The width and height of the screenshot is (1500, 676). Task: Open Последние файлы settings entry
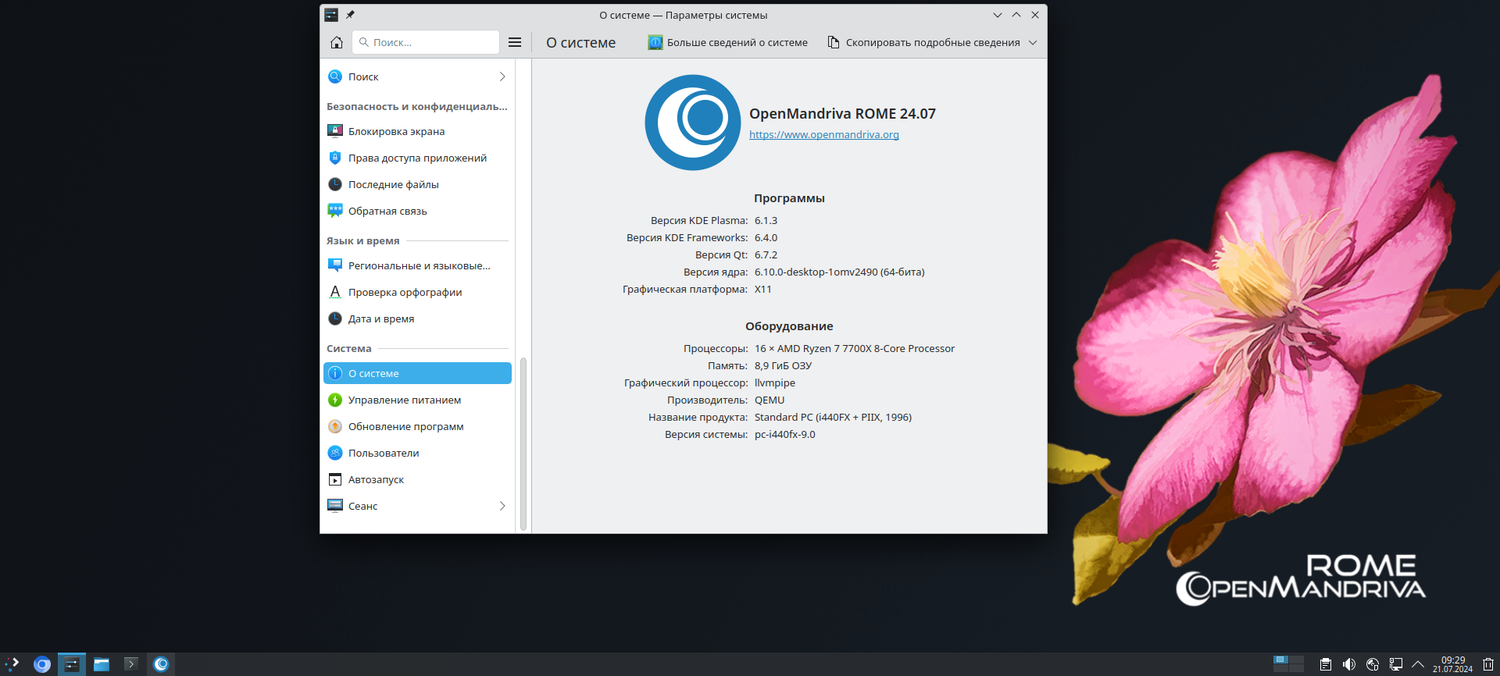pyautogui.click(x=417, y=184)
